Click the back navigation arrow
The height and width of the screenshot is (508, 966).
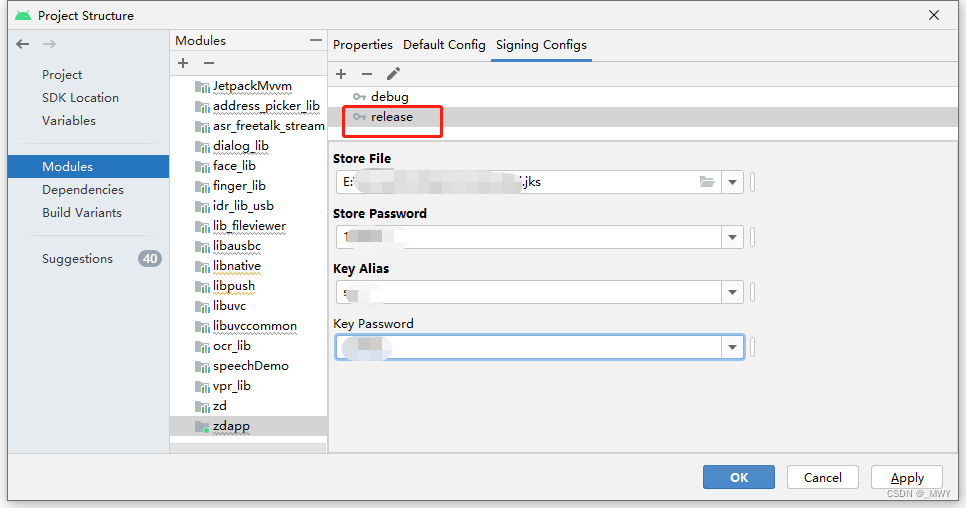23,44
